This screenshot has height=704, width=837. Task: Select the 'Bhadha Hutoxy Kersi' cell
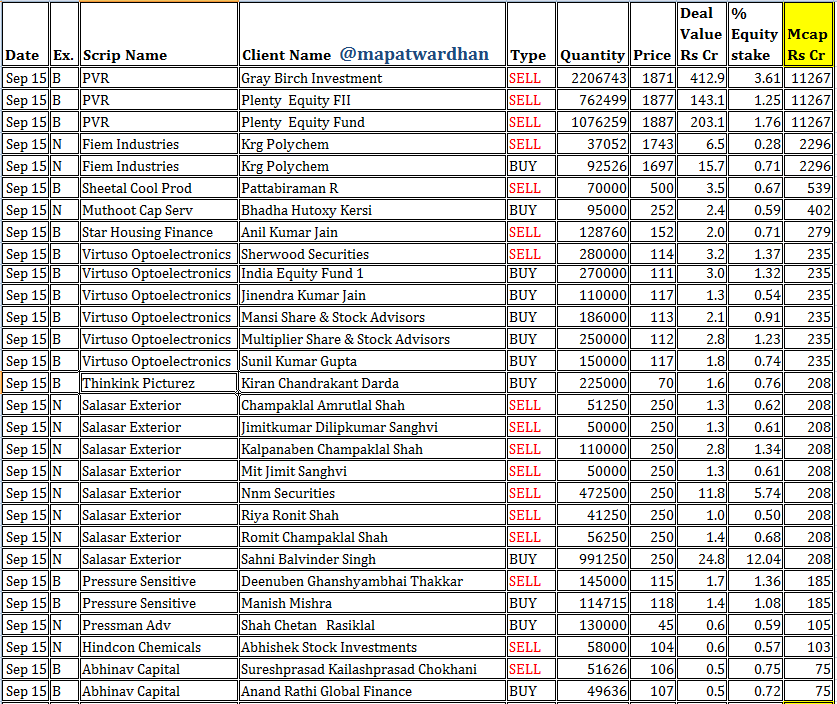tap(373, 210)
